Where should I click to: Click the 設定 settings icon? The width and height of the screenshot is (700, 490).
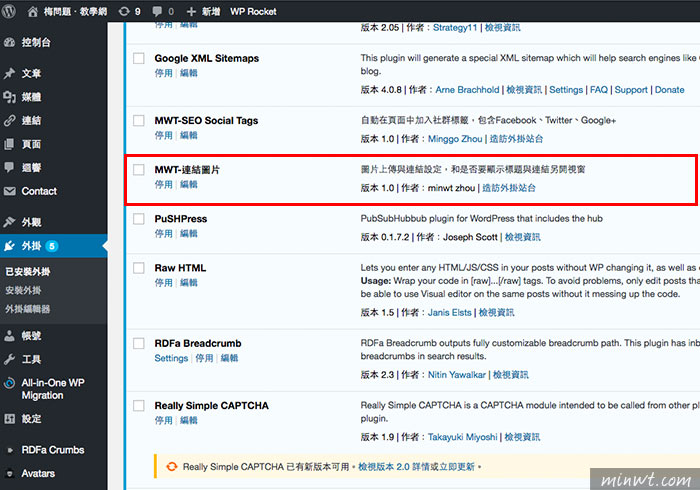[9, 419]
